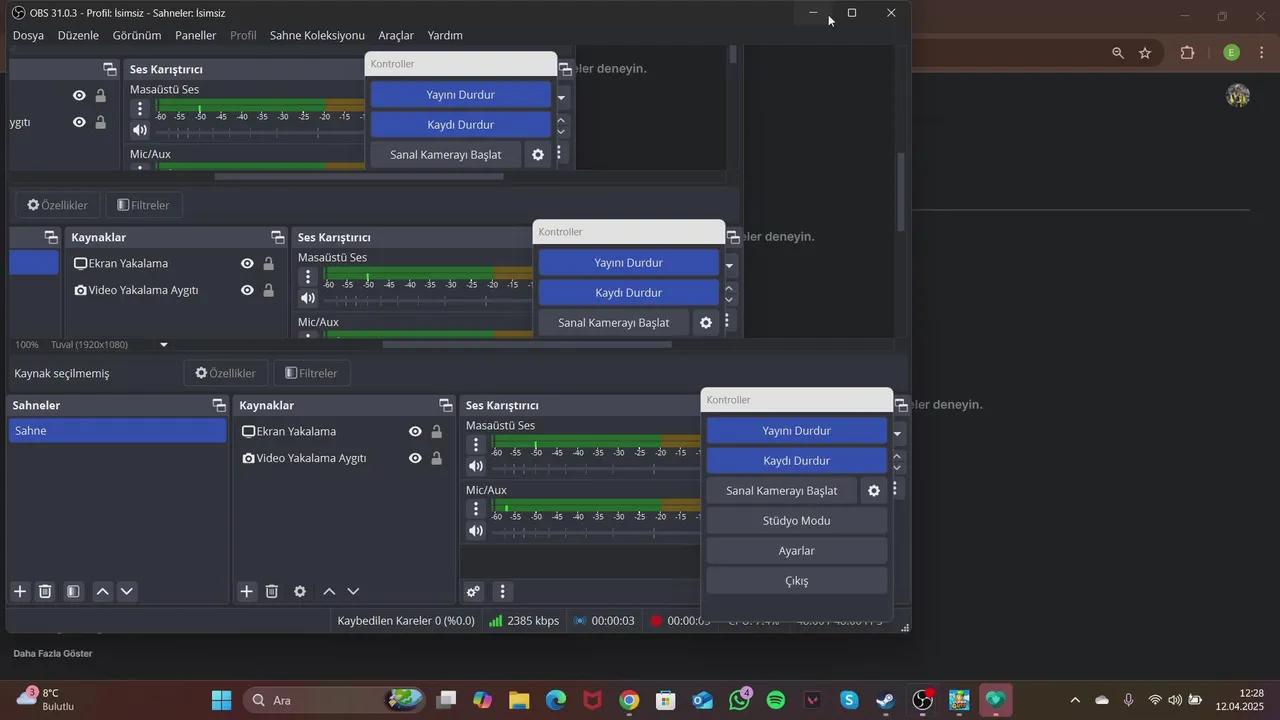Delete the selected scene using the trash icon

(45, 591)
